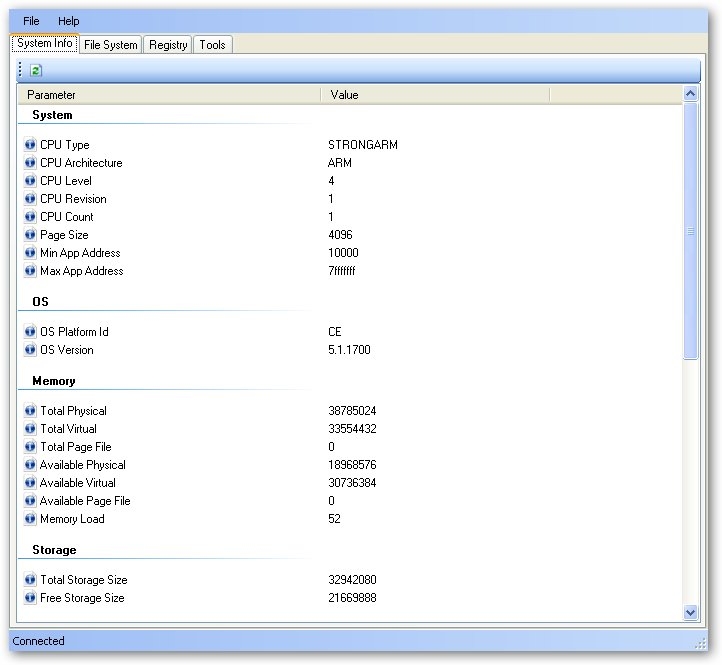Select the Free Storage Size label
The image size is (722, 665).
(82, 597)
